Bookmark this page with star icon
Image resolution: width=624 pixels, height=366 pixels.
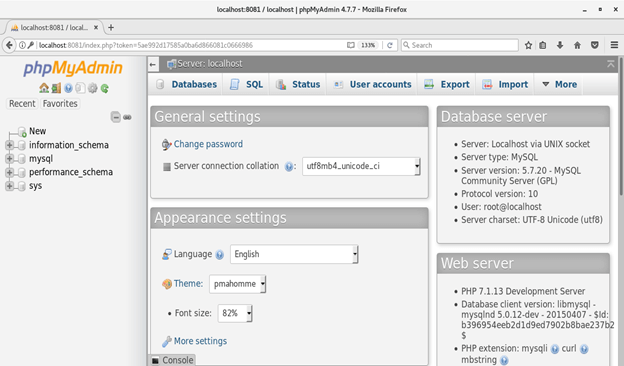click(x=528, y=45)
